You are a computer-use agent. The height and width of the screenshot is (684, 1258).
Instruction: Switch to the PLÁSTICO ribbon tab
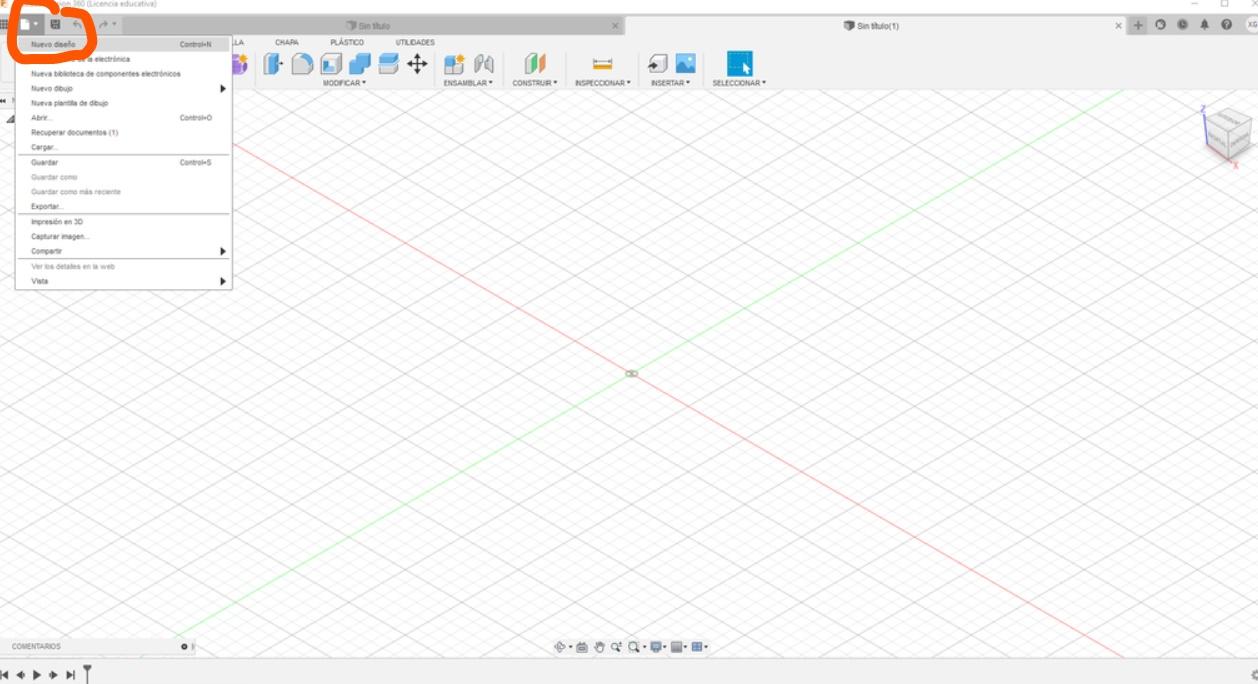(347, 42)
